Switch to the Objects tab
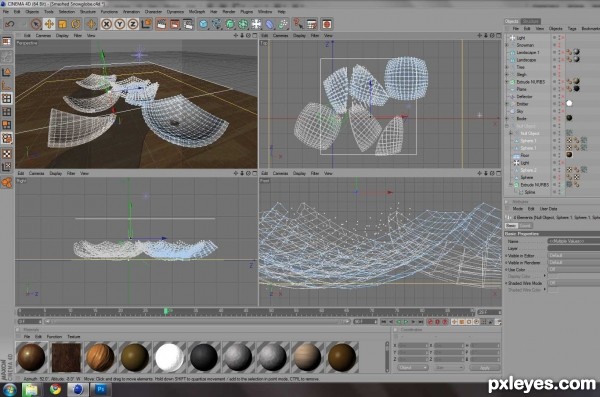The image size is (600, 397). coord(512,21)
